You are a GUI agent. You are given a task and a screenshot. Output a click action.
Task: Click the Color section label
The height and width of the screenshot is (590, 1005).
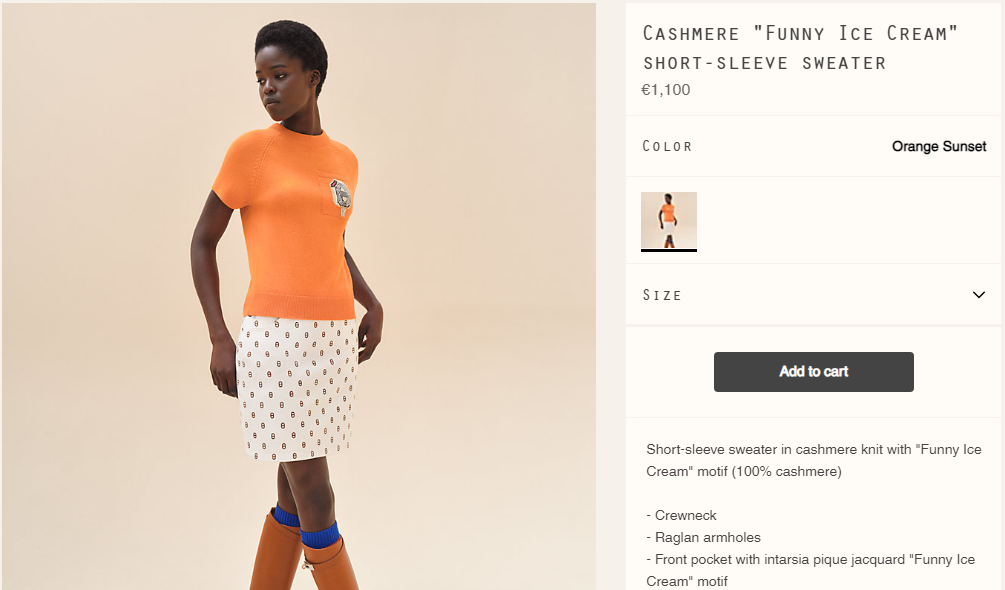[x=667, y=147]
